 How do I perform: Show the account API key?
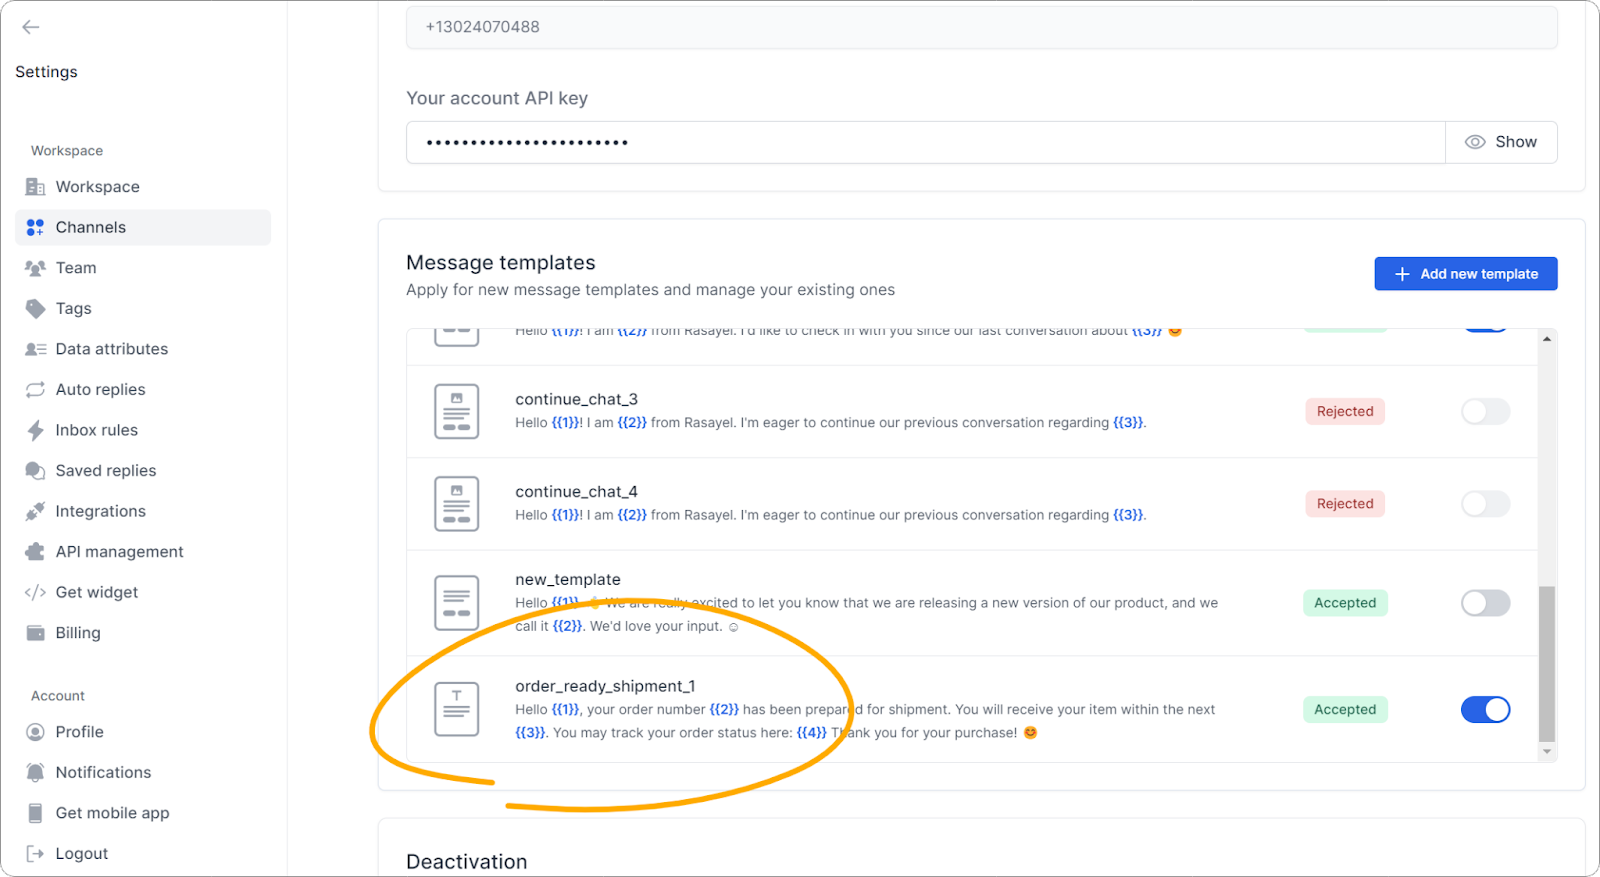[x=1501, y=142]
